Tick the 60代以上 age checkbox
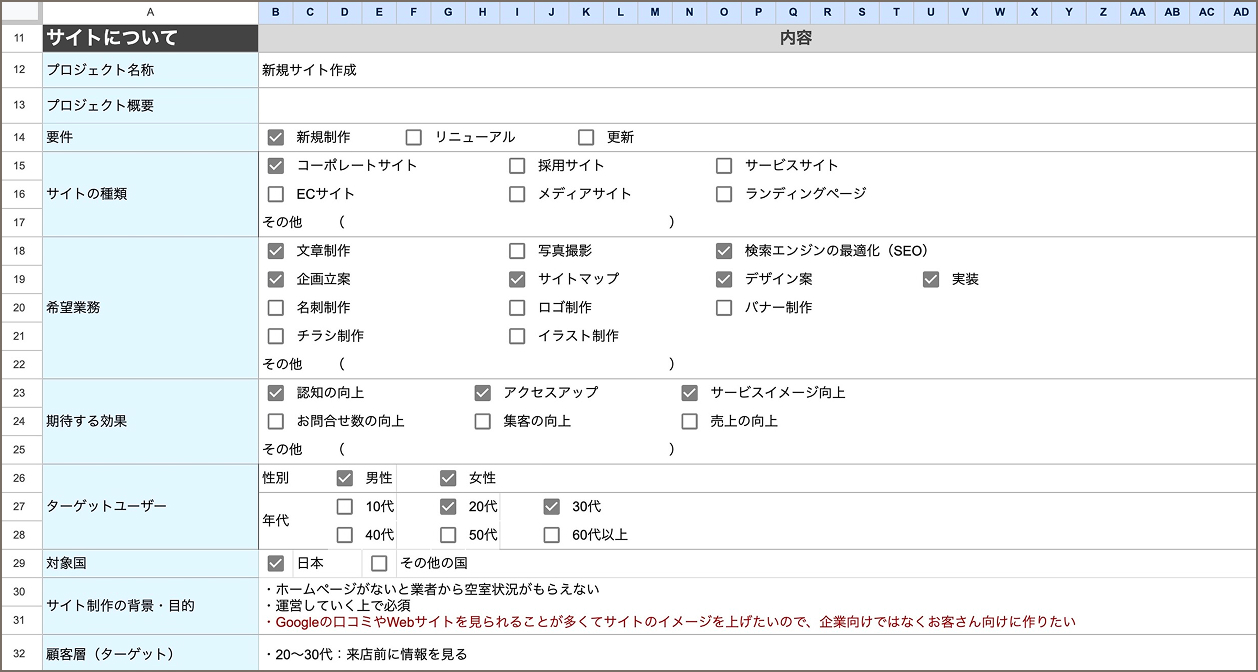The image size is (1258, 672). pyautogui.click(x=551, y=535)
